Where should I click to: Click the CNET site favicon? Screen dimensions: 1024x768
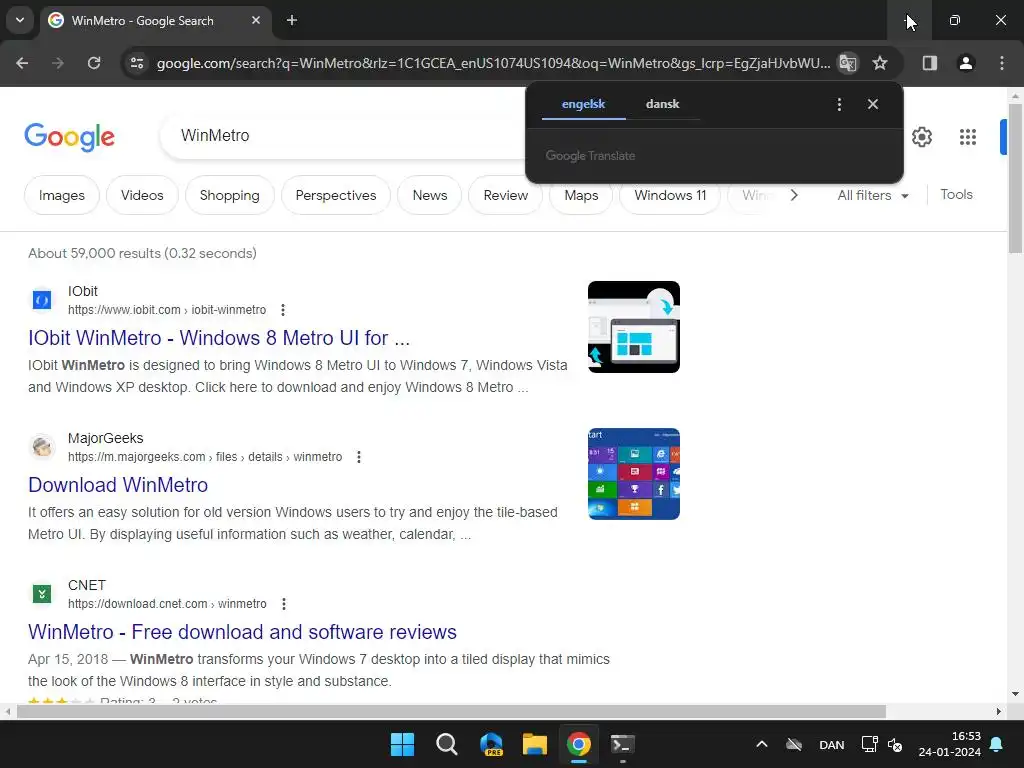coord(42,594)
